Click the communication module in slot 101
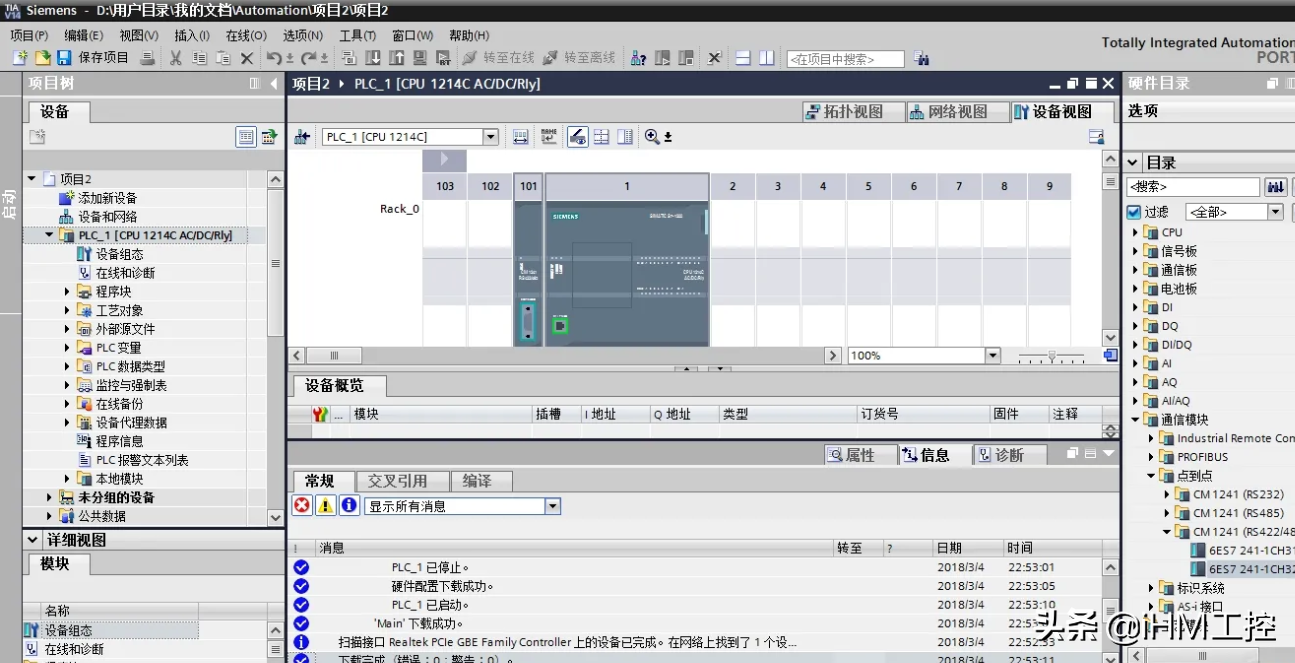This screenshot has width=1295, height=663. pyautogui.click(x=528, y=272)
